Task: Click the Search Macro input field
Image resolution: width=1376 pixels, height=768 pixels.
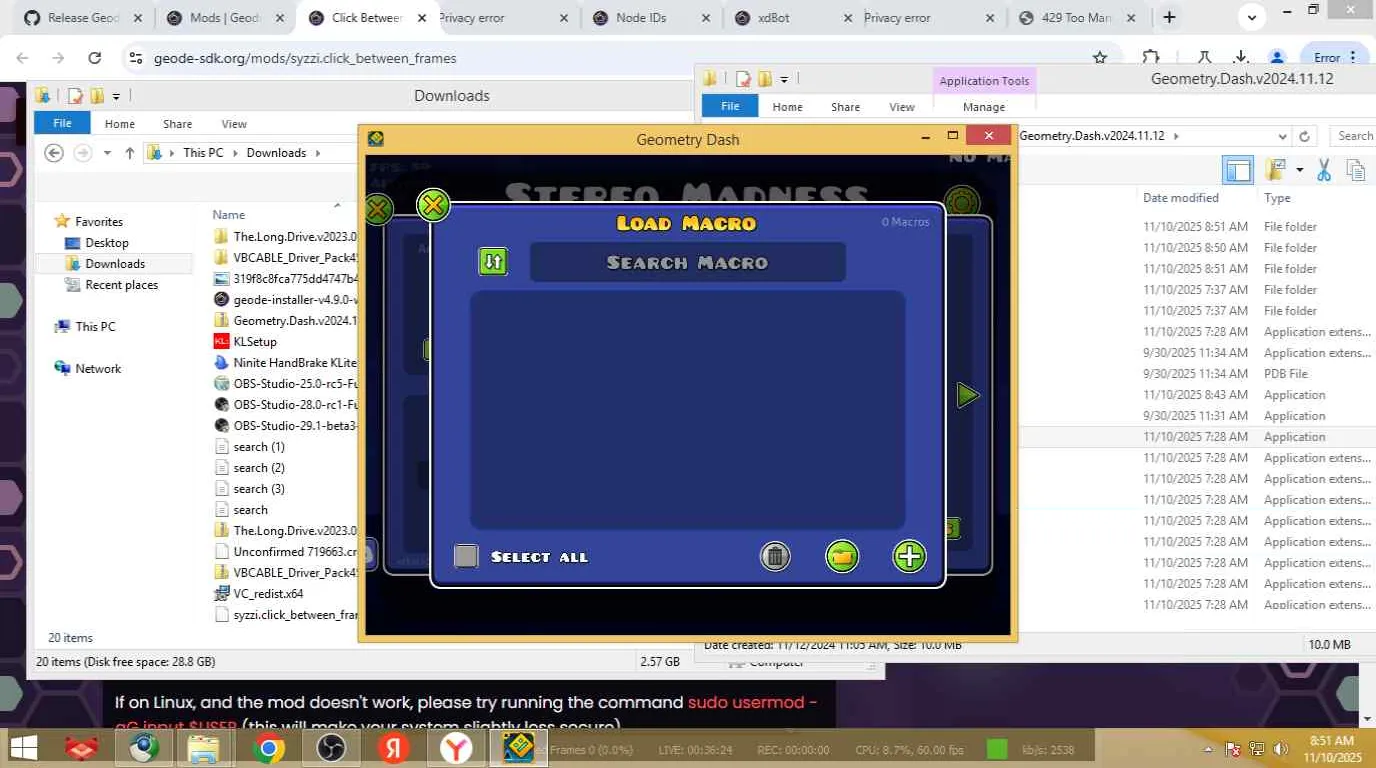Action: pos(687,262)
